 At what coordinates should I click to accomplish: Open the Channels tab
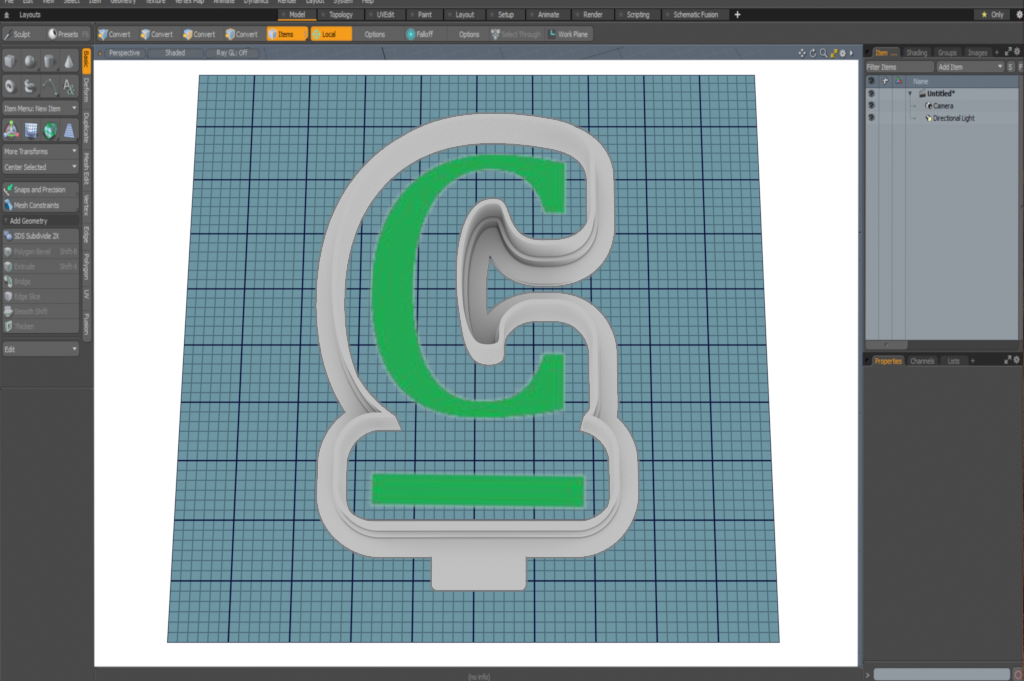(922, 361)
